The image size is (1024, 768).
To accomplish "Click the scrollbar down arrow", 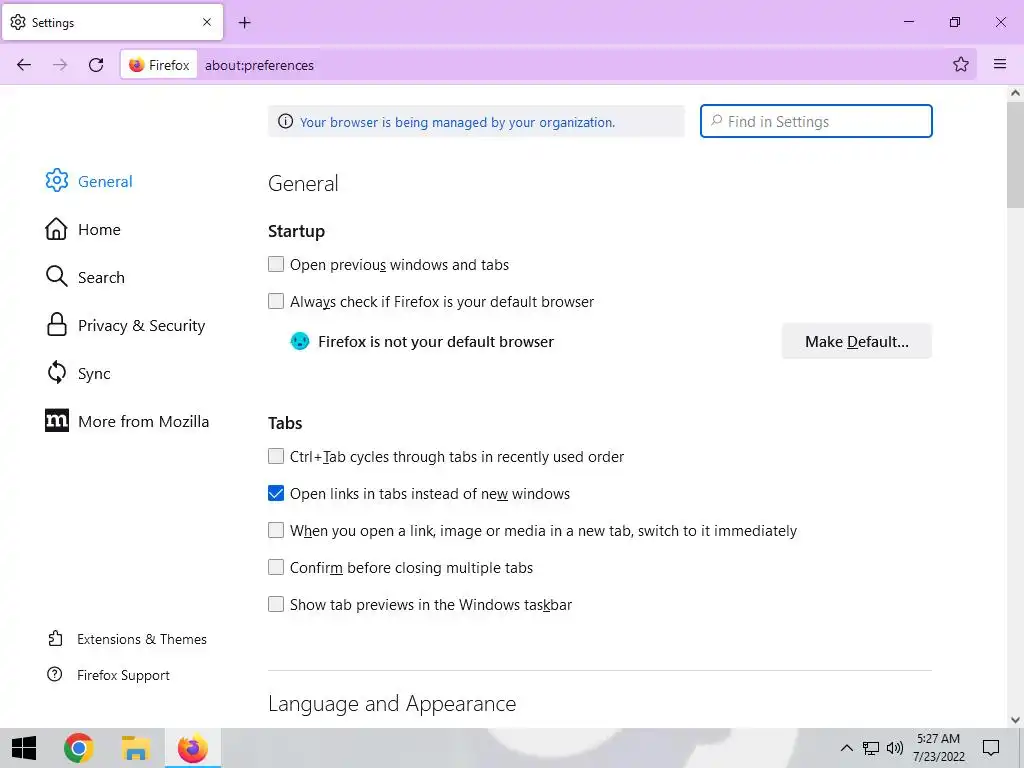I will [x=1015, y=720].
